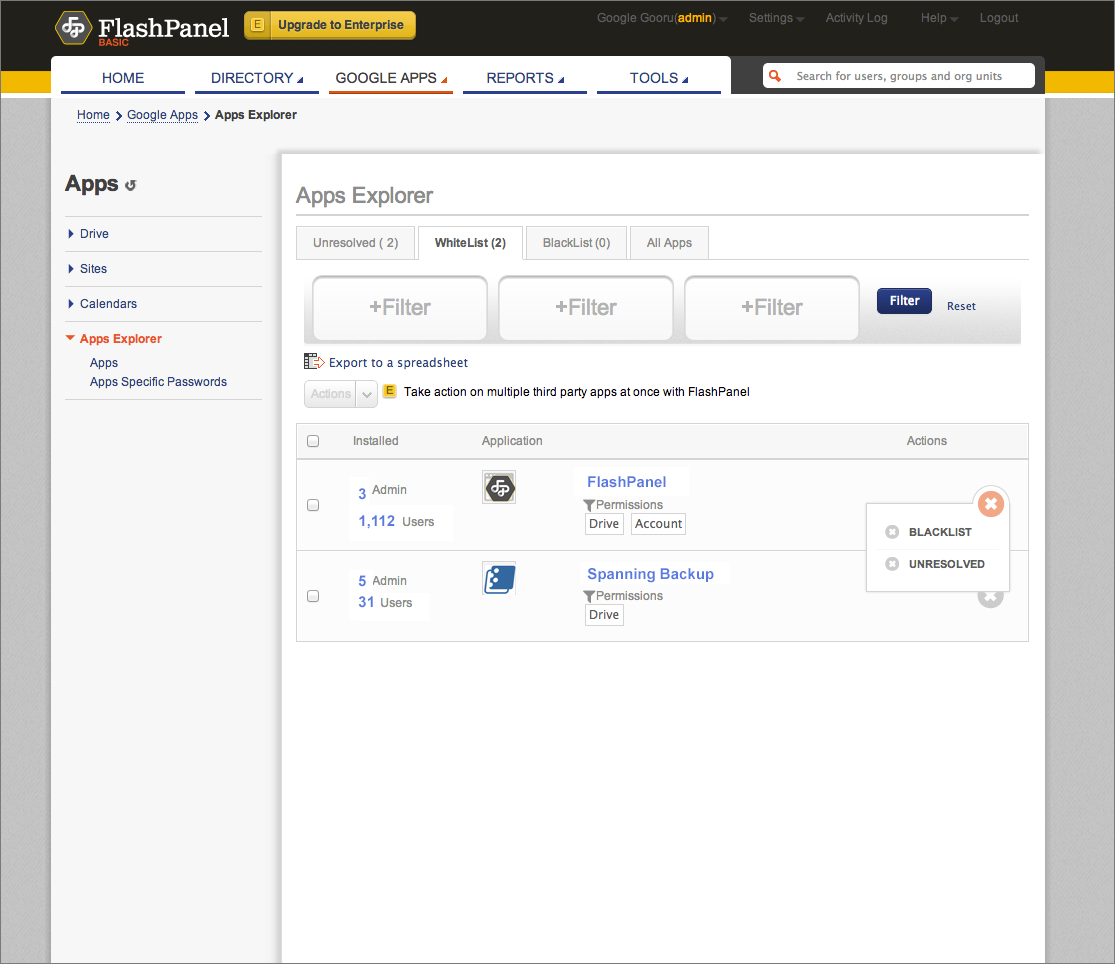The width and height of the screenshot is (1115, 964).
Task: Click the Upgrade to Enterprise button
Action: tap(330, 25)
